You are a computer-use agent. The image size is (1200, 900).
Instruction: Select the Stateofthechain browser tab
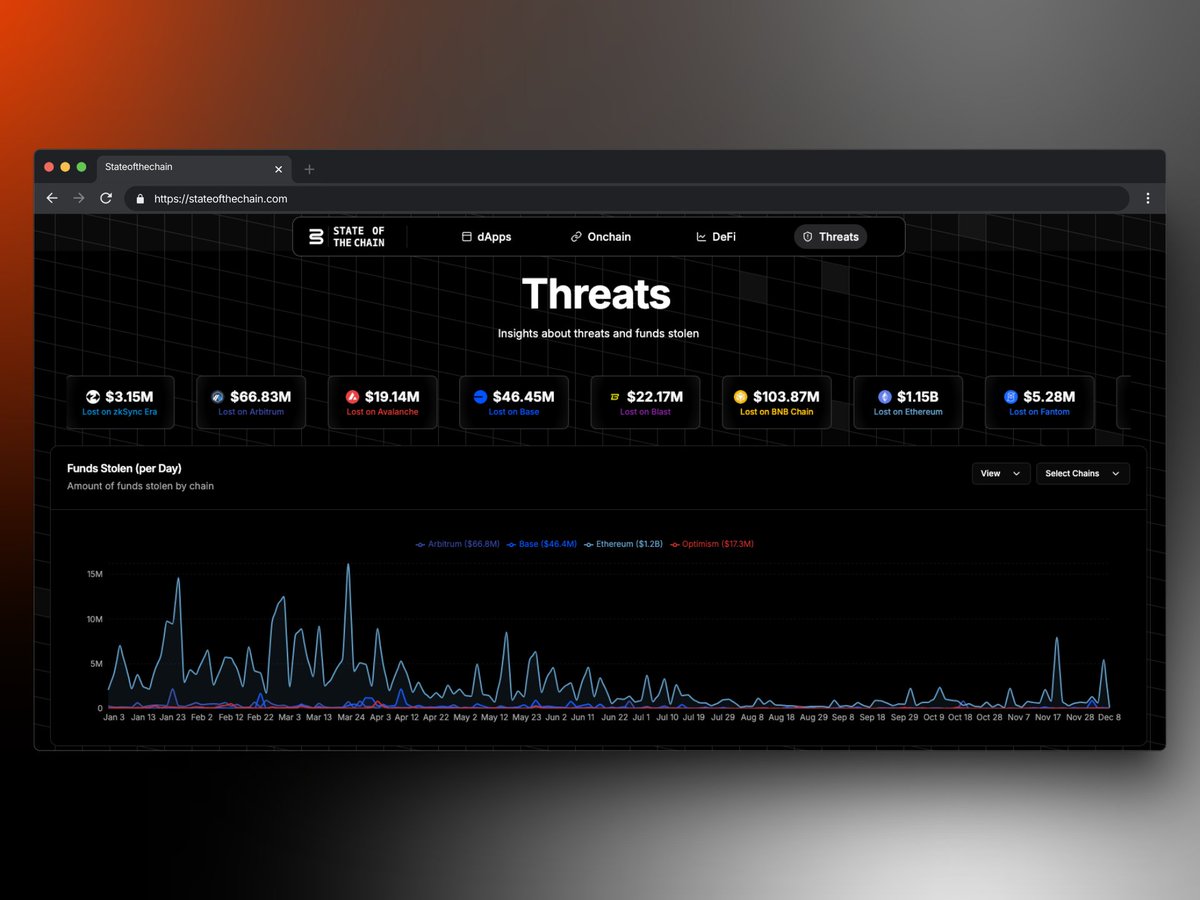(x=194, y=168)
